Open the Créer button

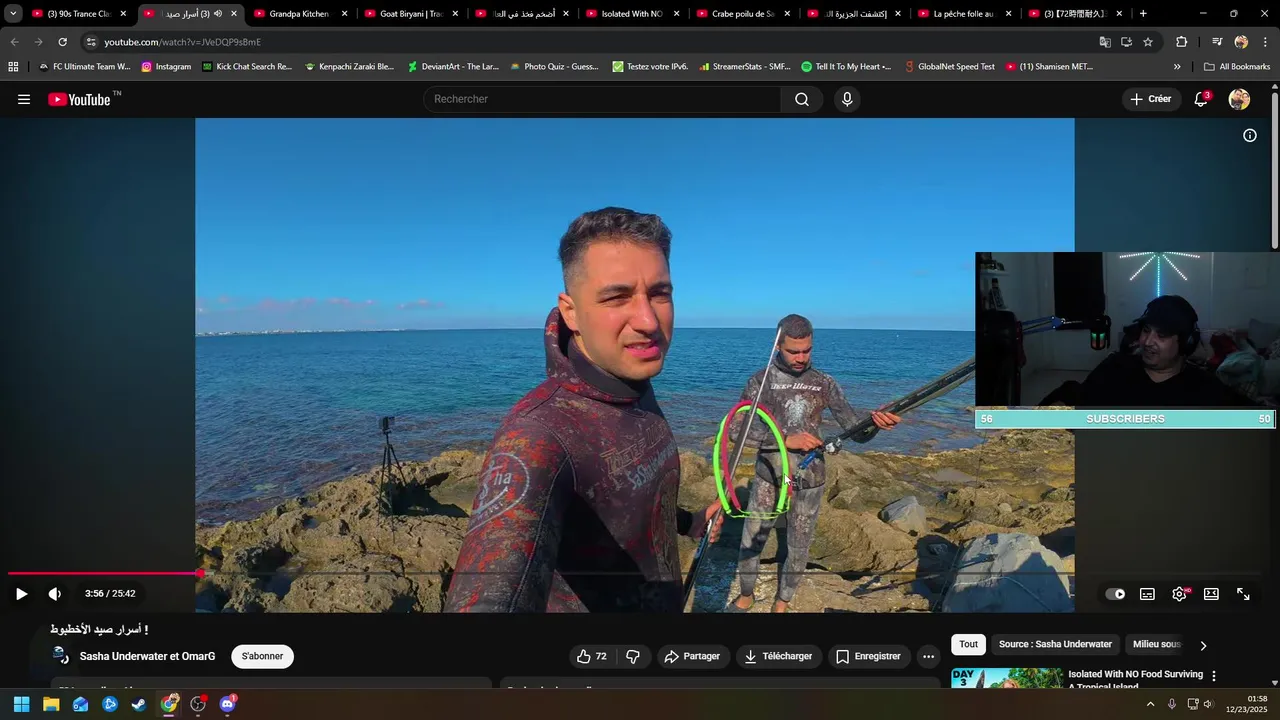pyautogui.click(x=1151, y=99)
